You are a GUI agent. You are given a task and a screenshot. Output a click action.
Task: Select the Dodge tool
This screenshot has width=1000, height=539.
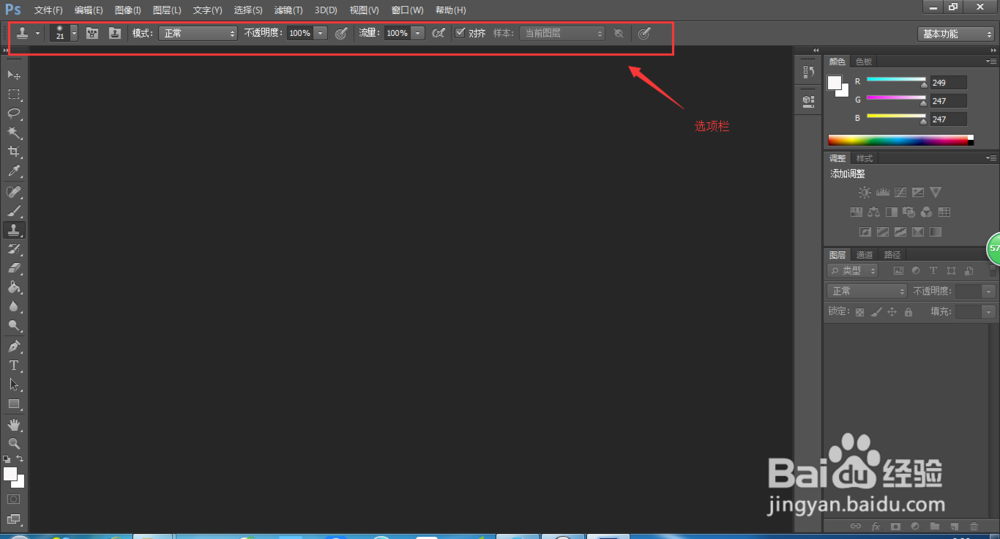(13, 326)
